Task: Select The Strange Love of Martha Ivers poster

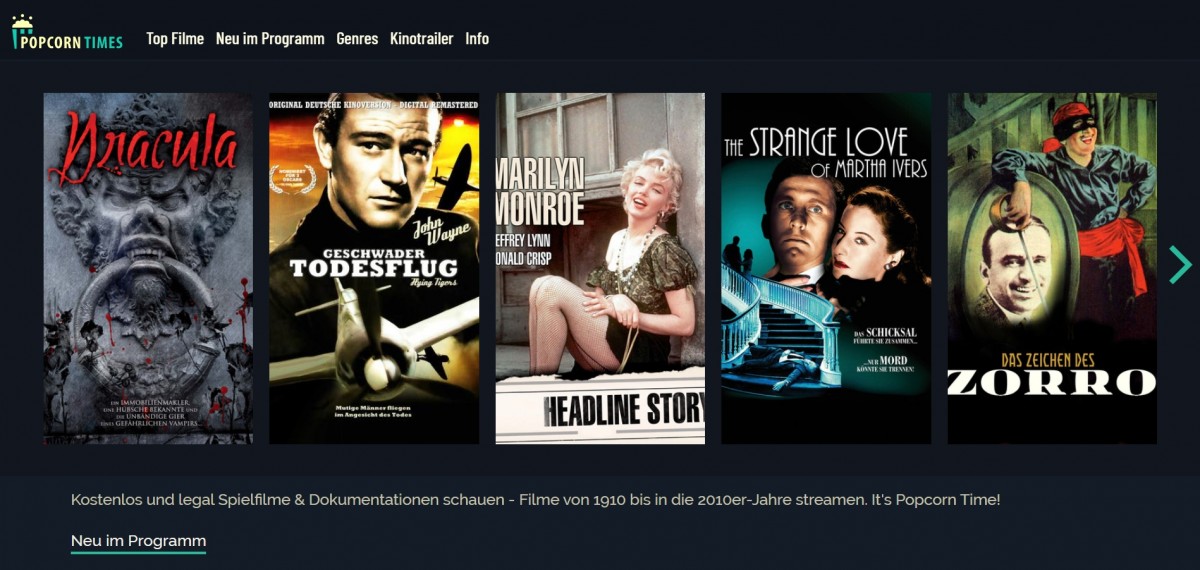Action: pyautogui.click(x=826, y=268)
